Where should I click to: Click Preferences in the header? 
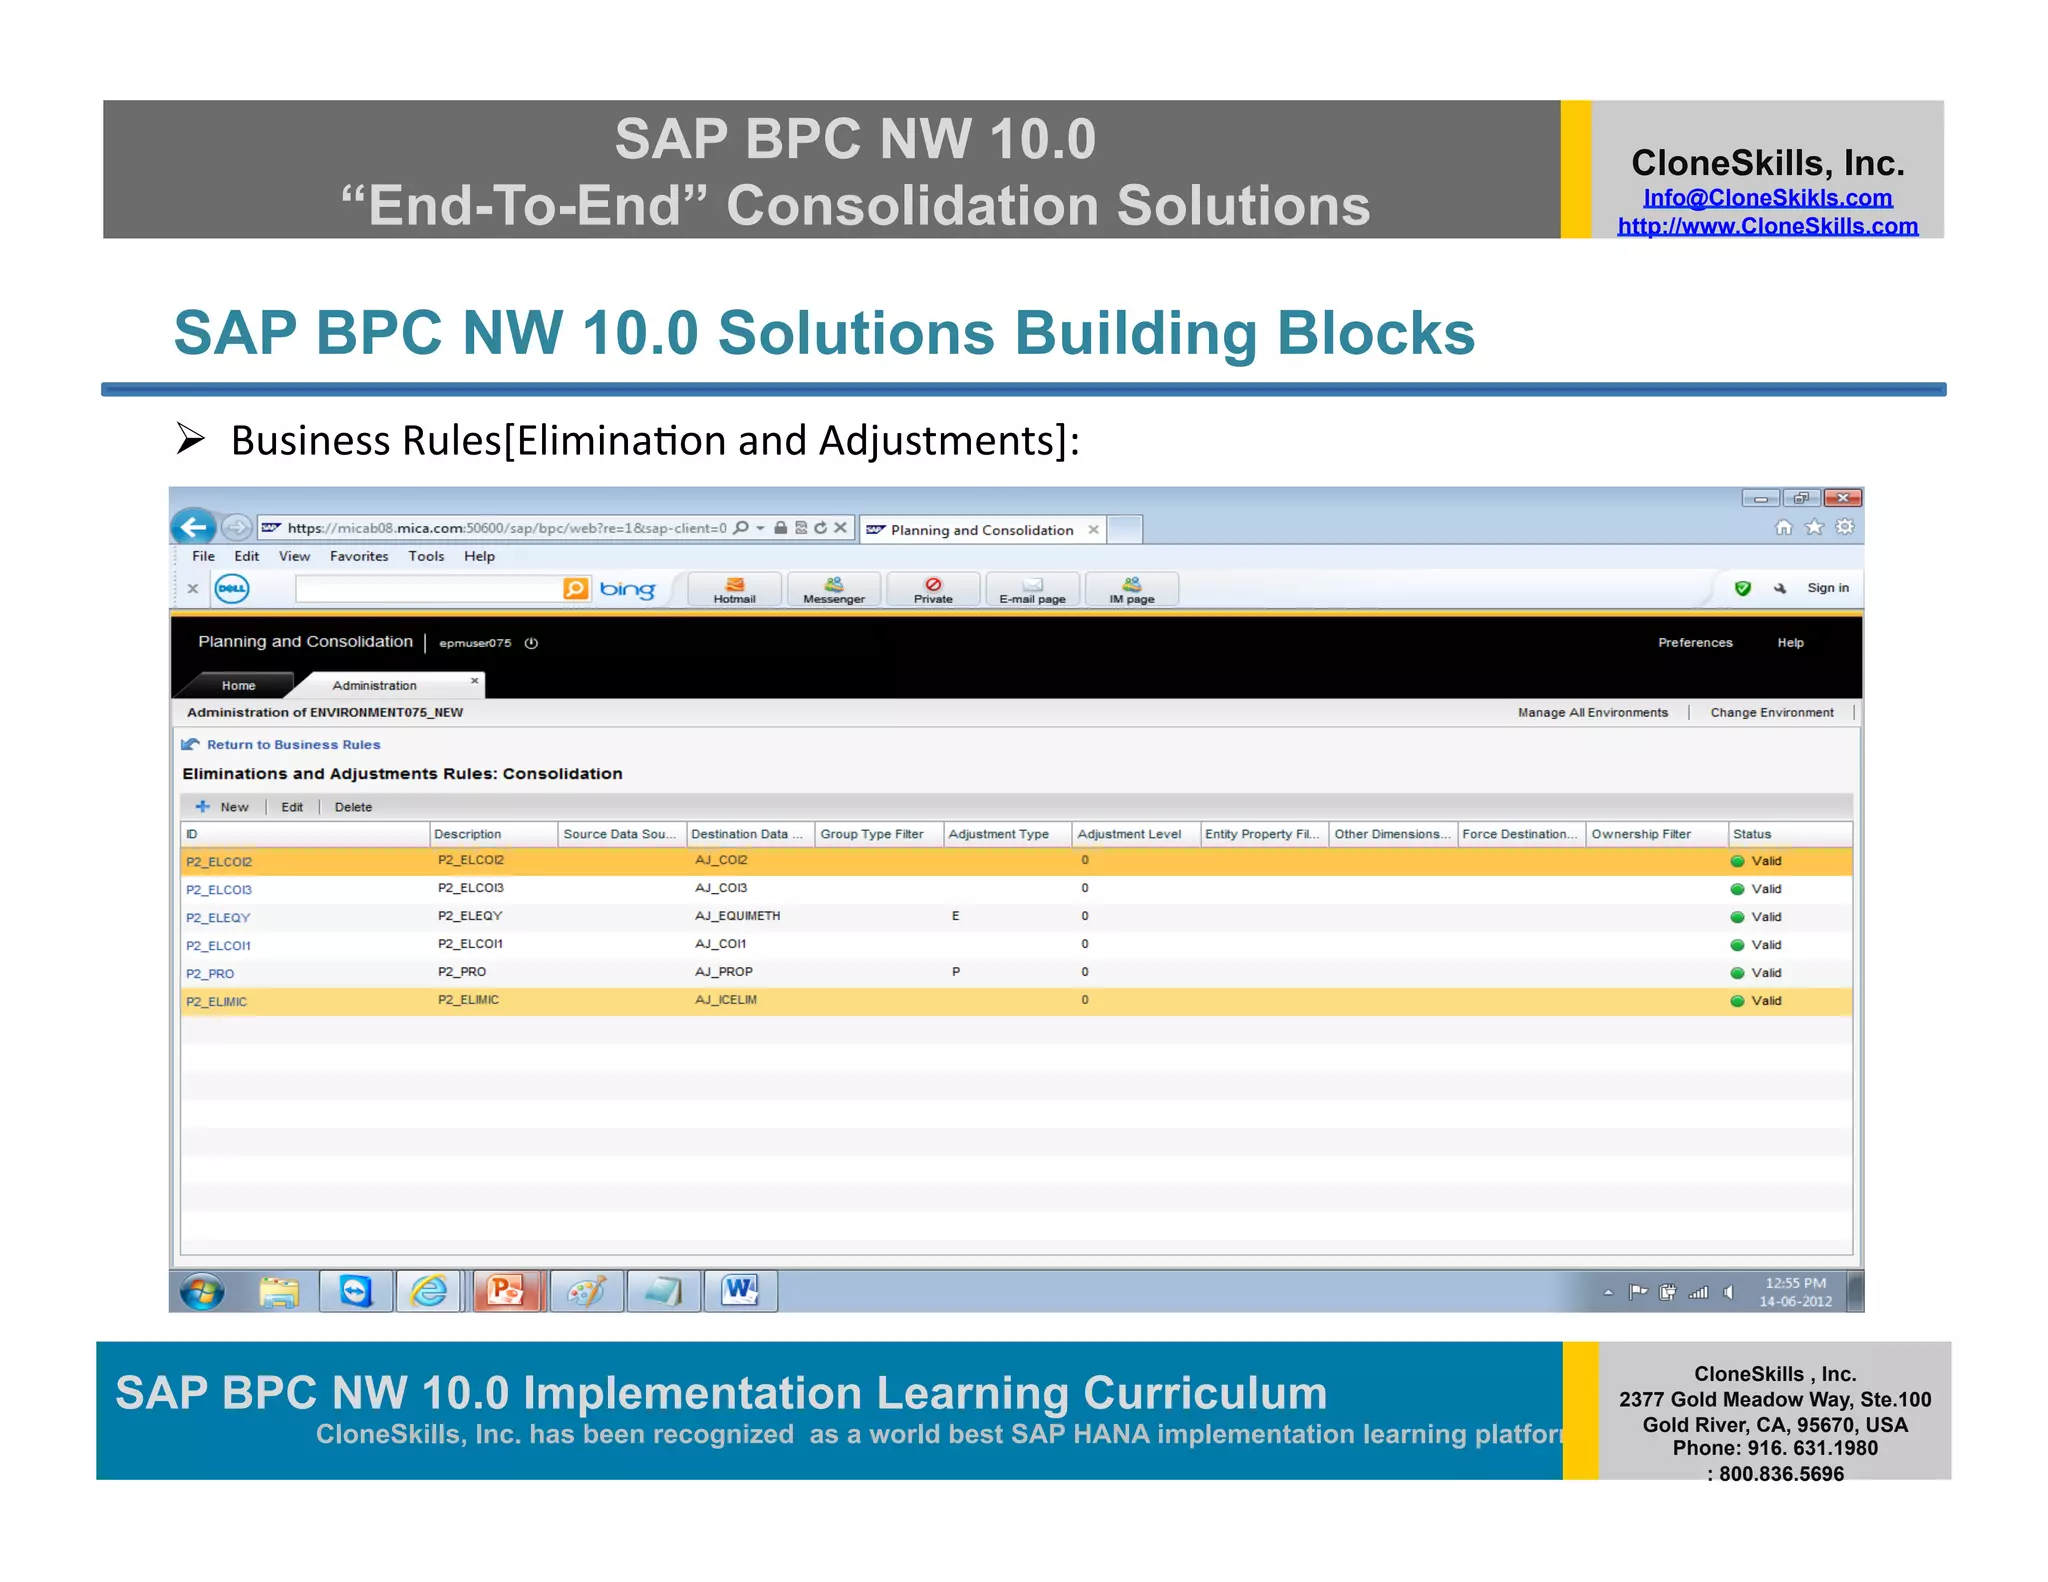[x=1695, y=643]
